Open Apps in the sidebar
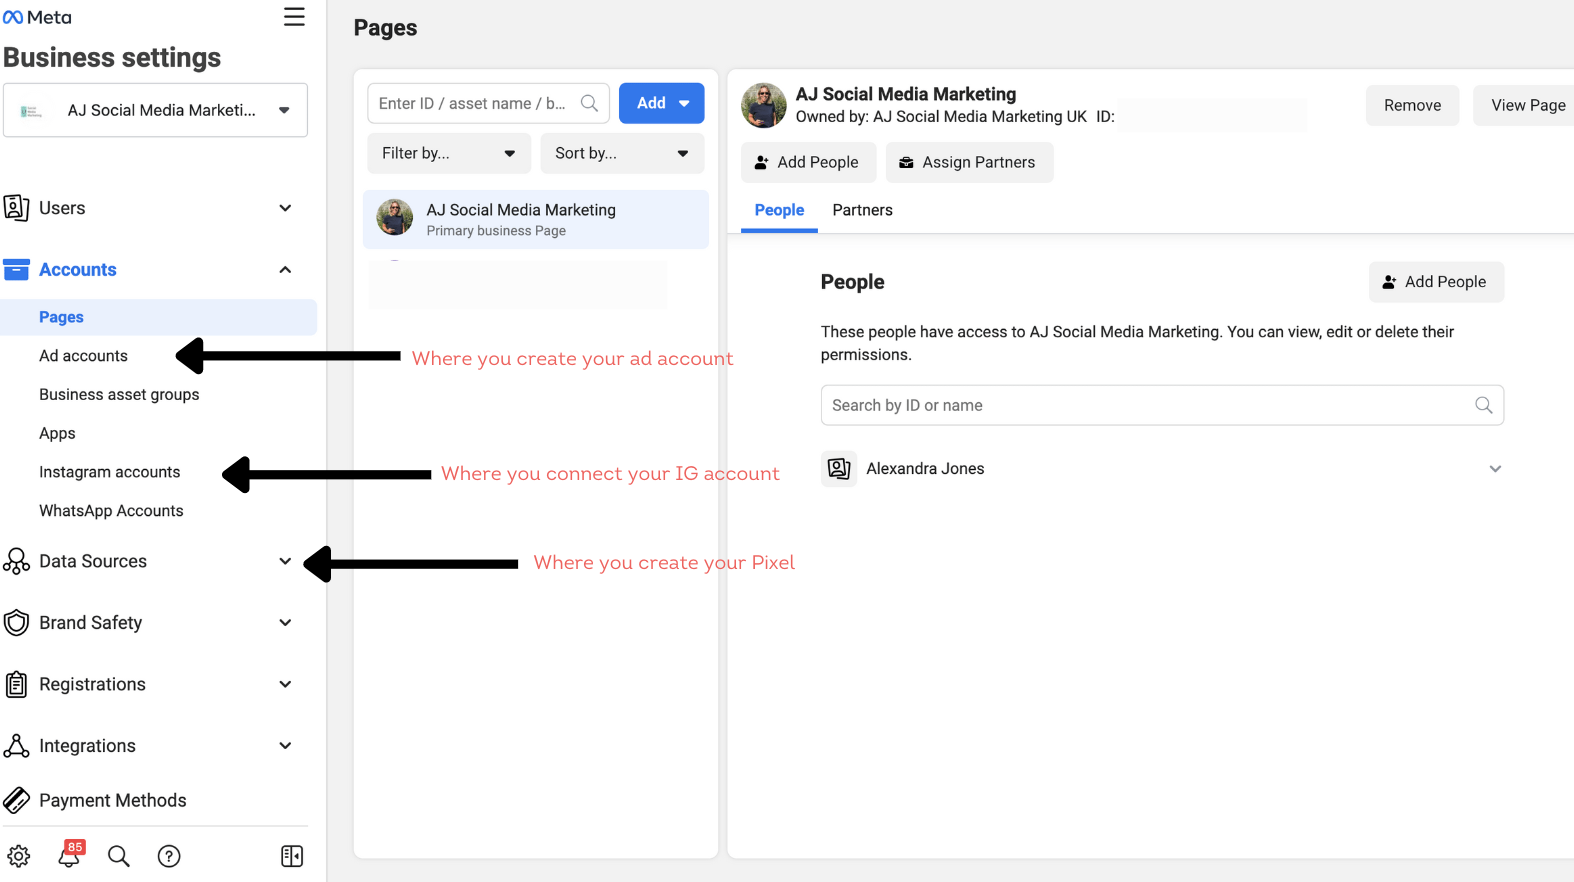 point(57,433)
